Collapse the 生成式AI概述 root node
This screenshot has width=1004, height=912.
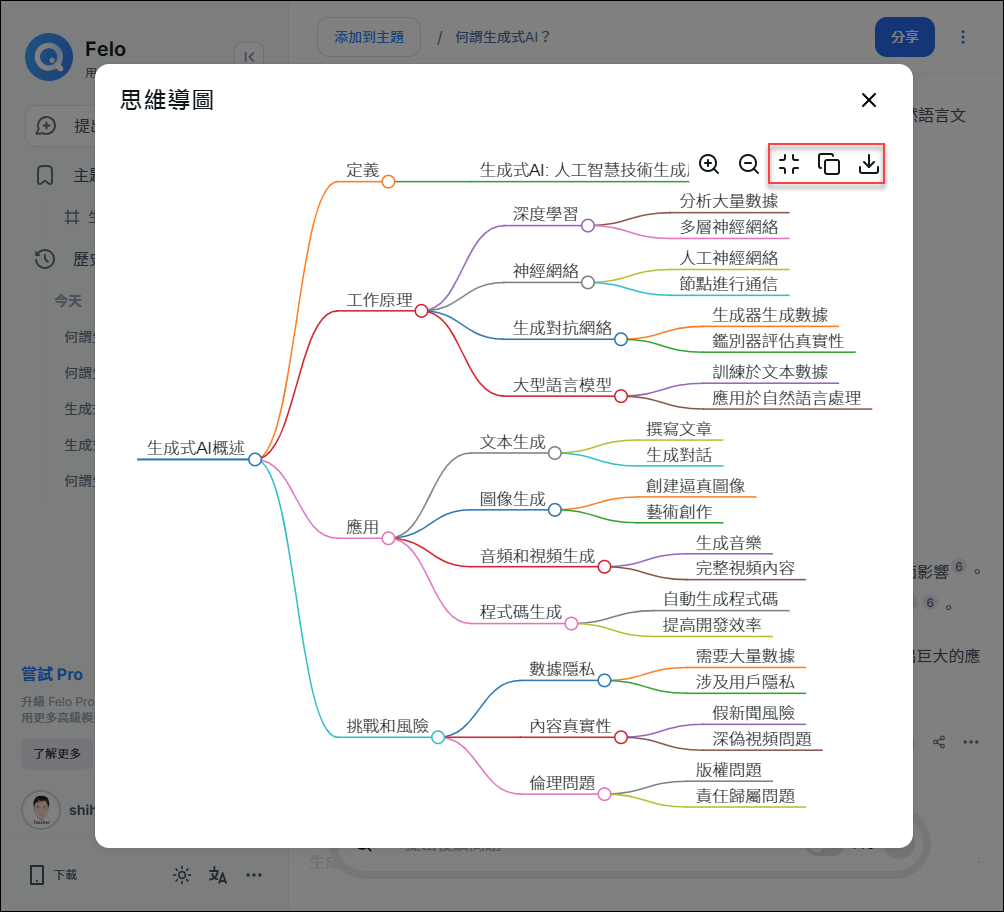coord(255,459)
